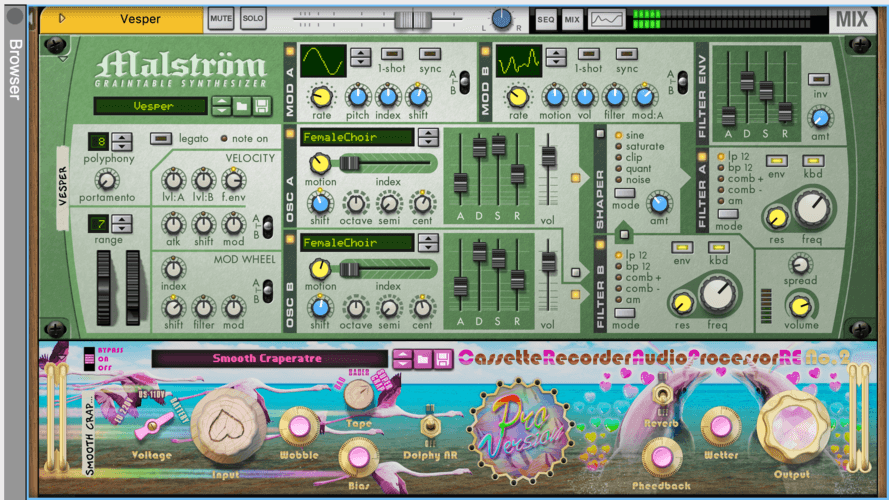Adjust the Shaper amt knob
Screen dimensions: 889x500
point(659,202)
